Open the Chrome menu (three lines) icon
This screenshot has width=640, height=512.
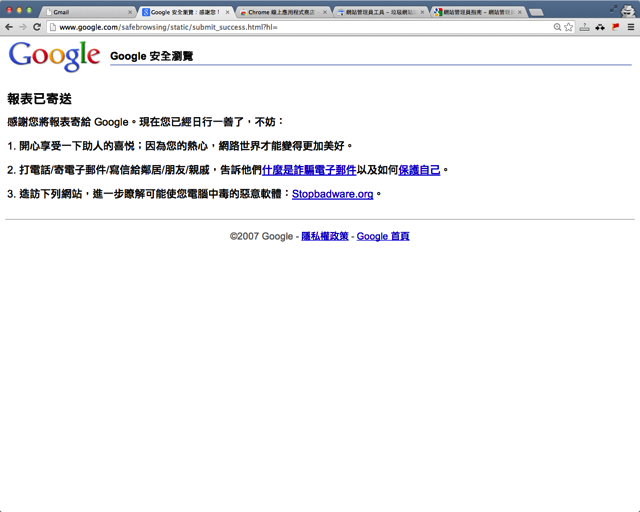[x=631, y=27]
